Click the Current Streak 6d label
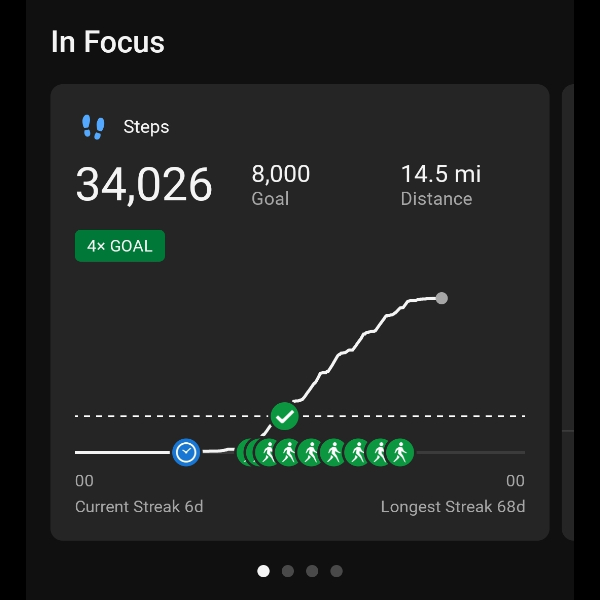 pos(139,506)
